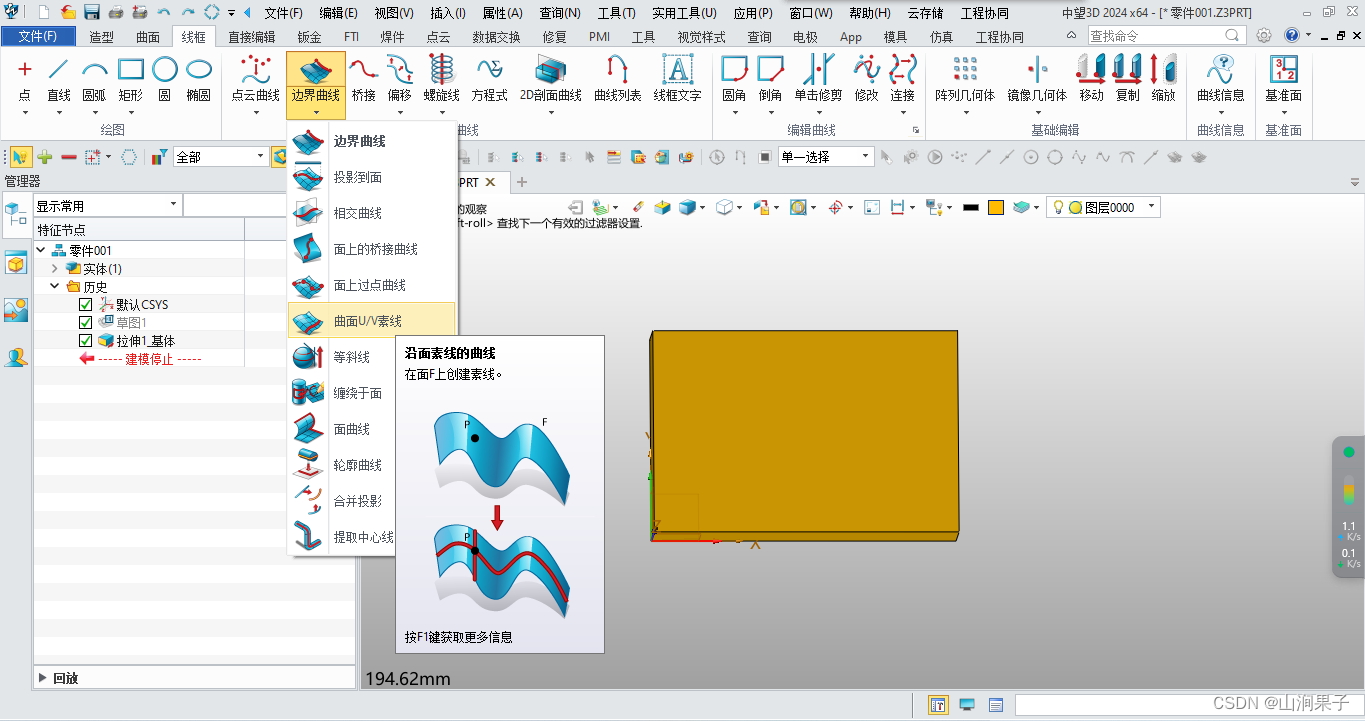The width and height of the screenshot is (1365, 721).
Task: Collapse the 零件001 root node
Action: click(41, 251)
